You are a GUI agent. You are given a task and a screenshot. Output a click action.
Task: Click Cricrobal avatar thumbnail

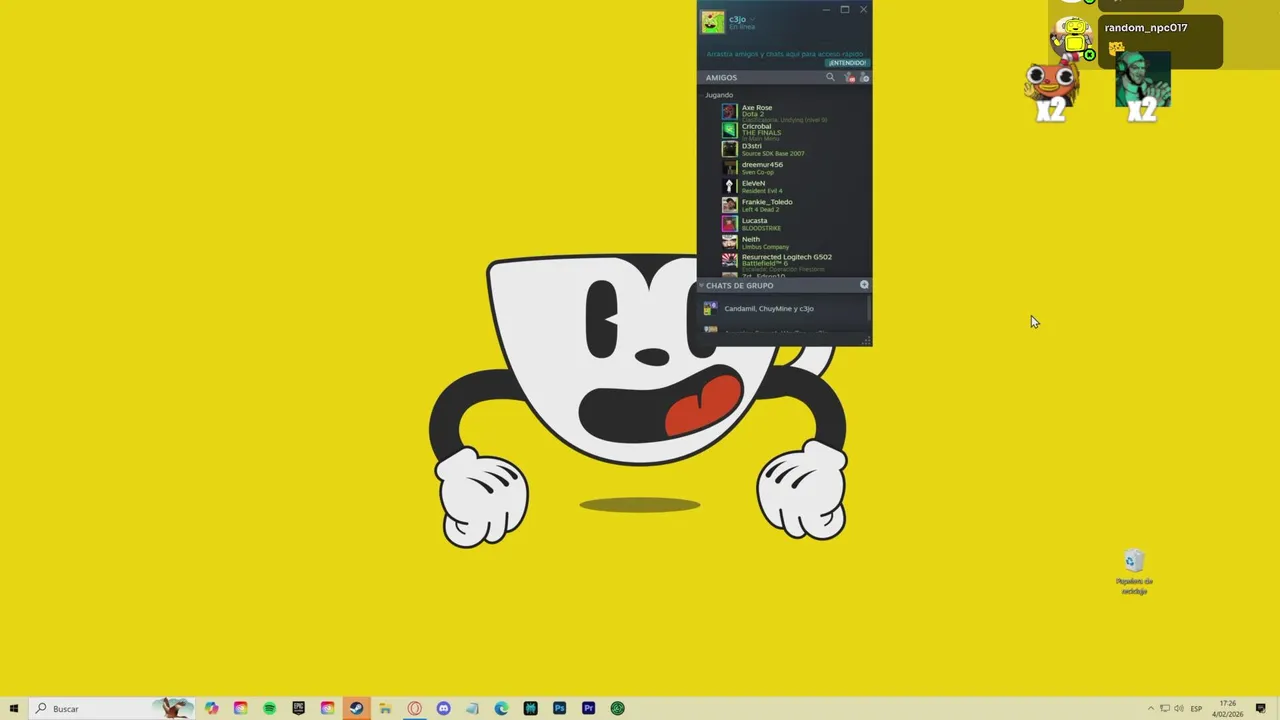pyautogui.click(x=730, y=130)
